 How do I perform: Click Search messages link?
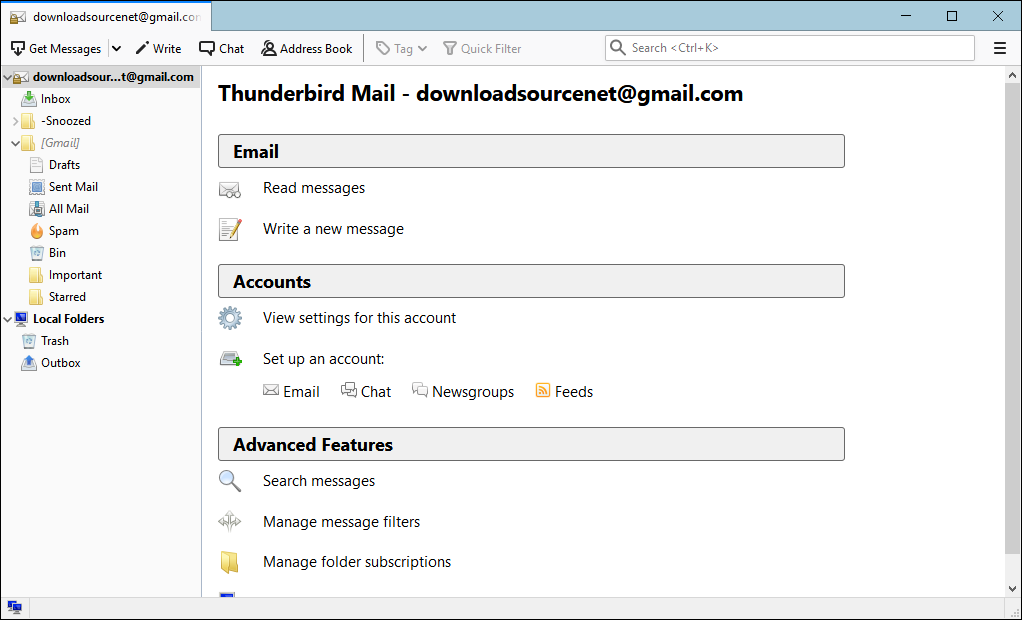coord(319,480)
